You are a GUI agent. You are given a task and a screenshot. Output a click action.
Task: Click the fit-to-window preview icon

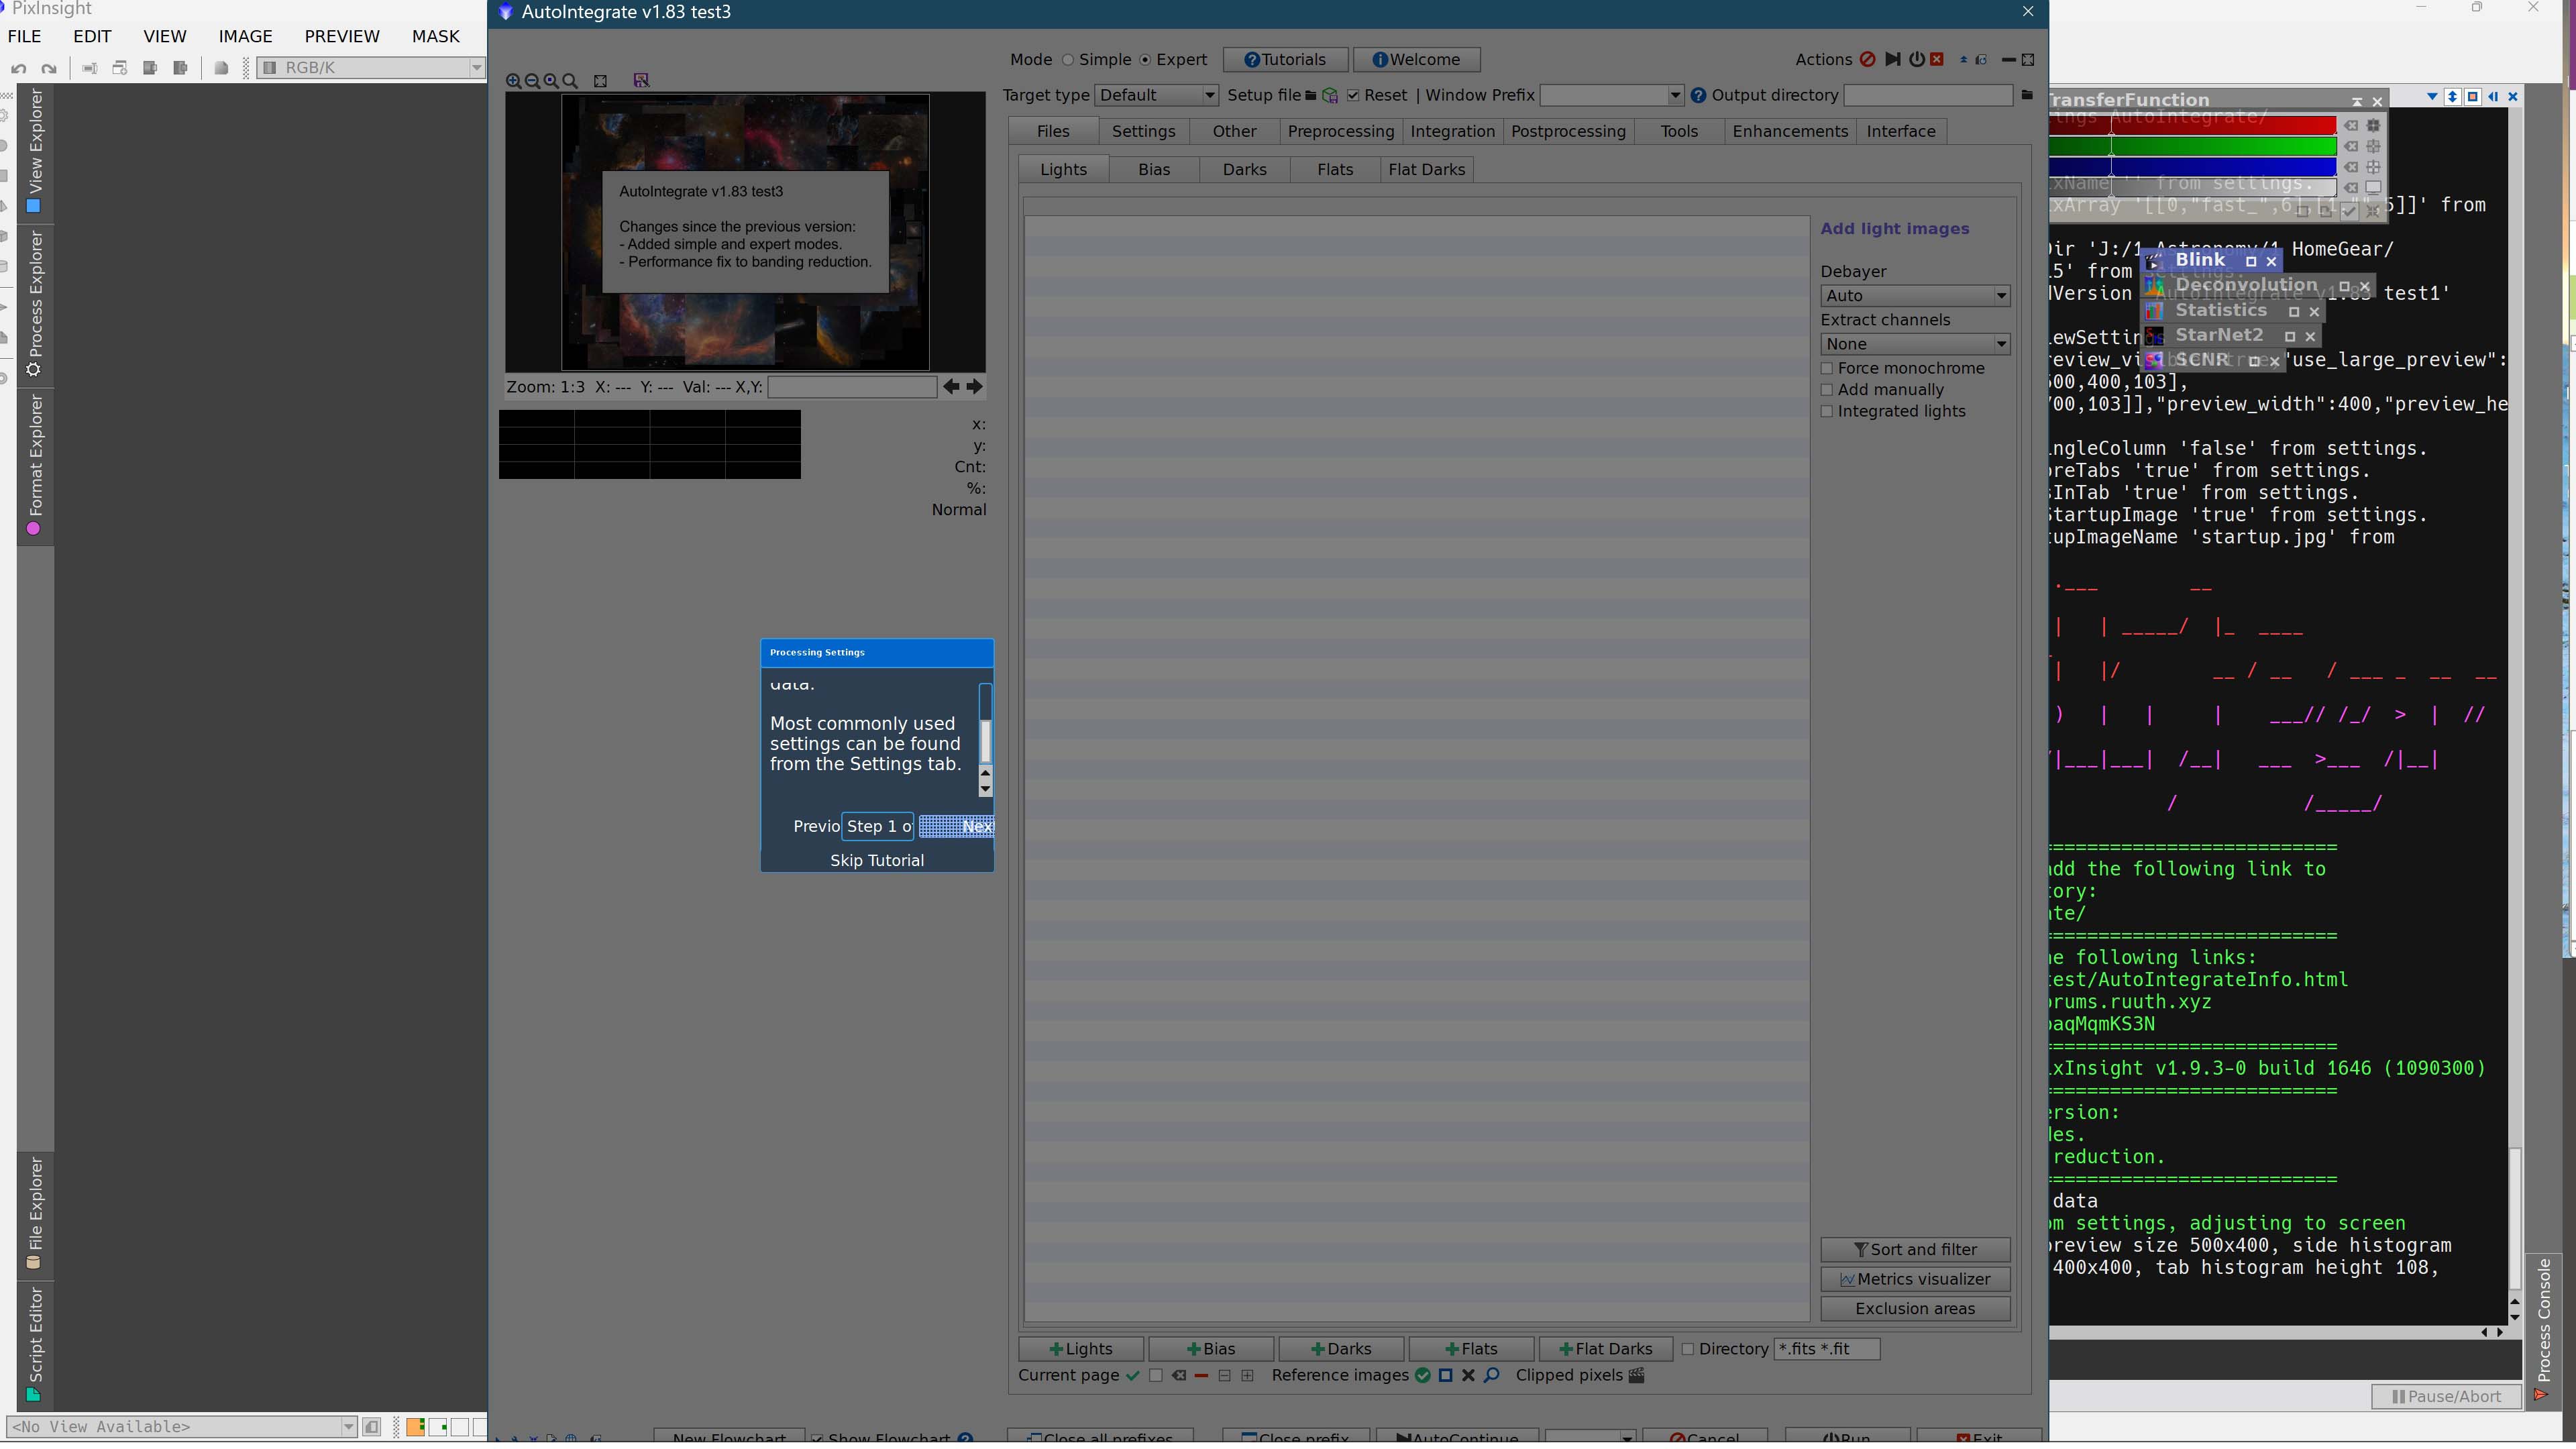600,81
